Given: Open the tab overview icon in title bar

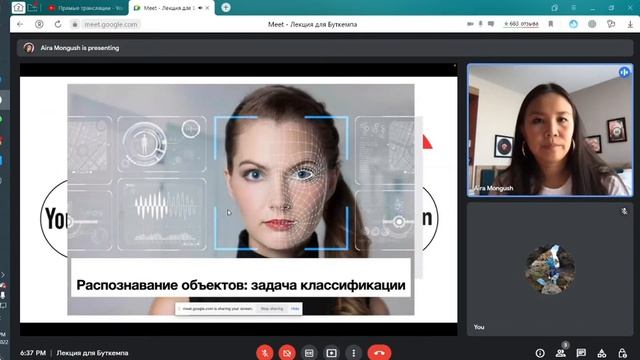Looking at the screenshot, I should (x=554, y=7).
